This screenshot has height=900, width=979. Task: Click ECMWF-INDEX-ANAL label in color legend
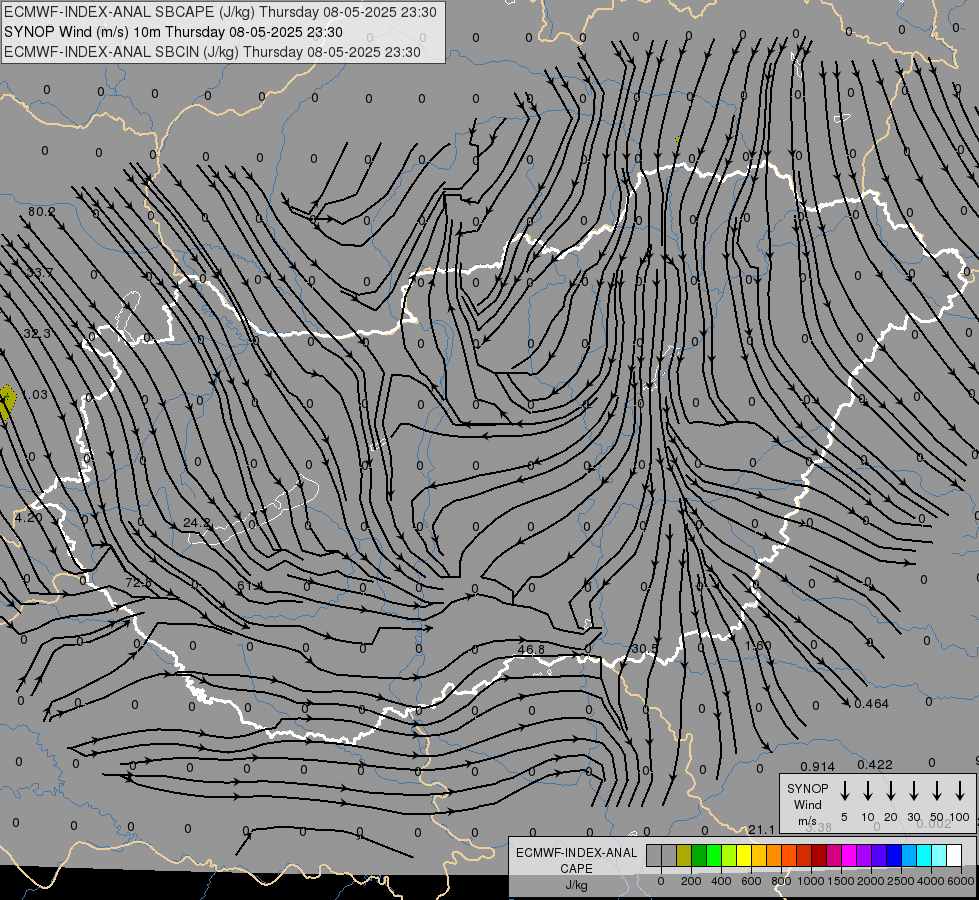point(576,853)
